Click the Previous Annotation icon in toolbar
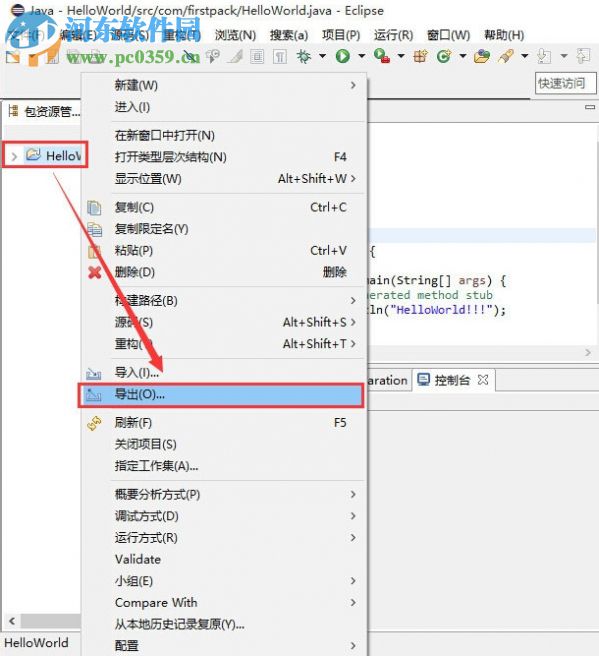This screenshot has height=656, width=599. (x=583, y=56)
